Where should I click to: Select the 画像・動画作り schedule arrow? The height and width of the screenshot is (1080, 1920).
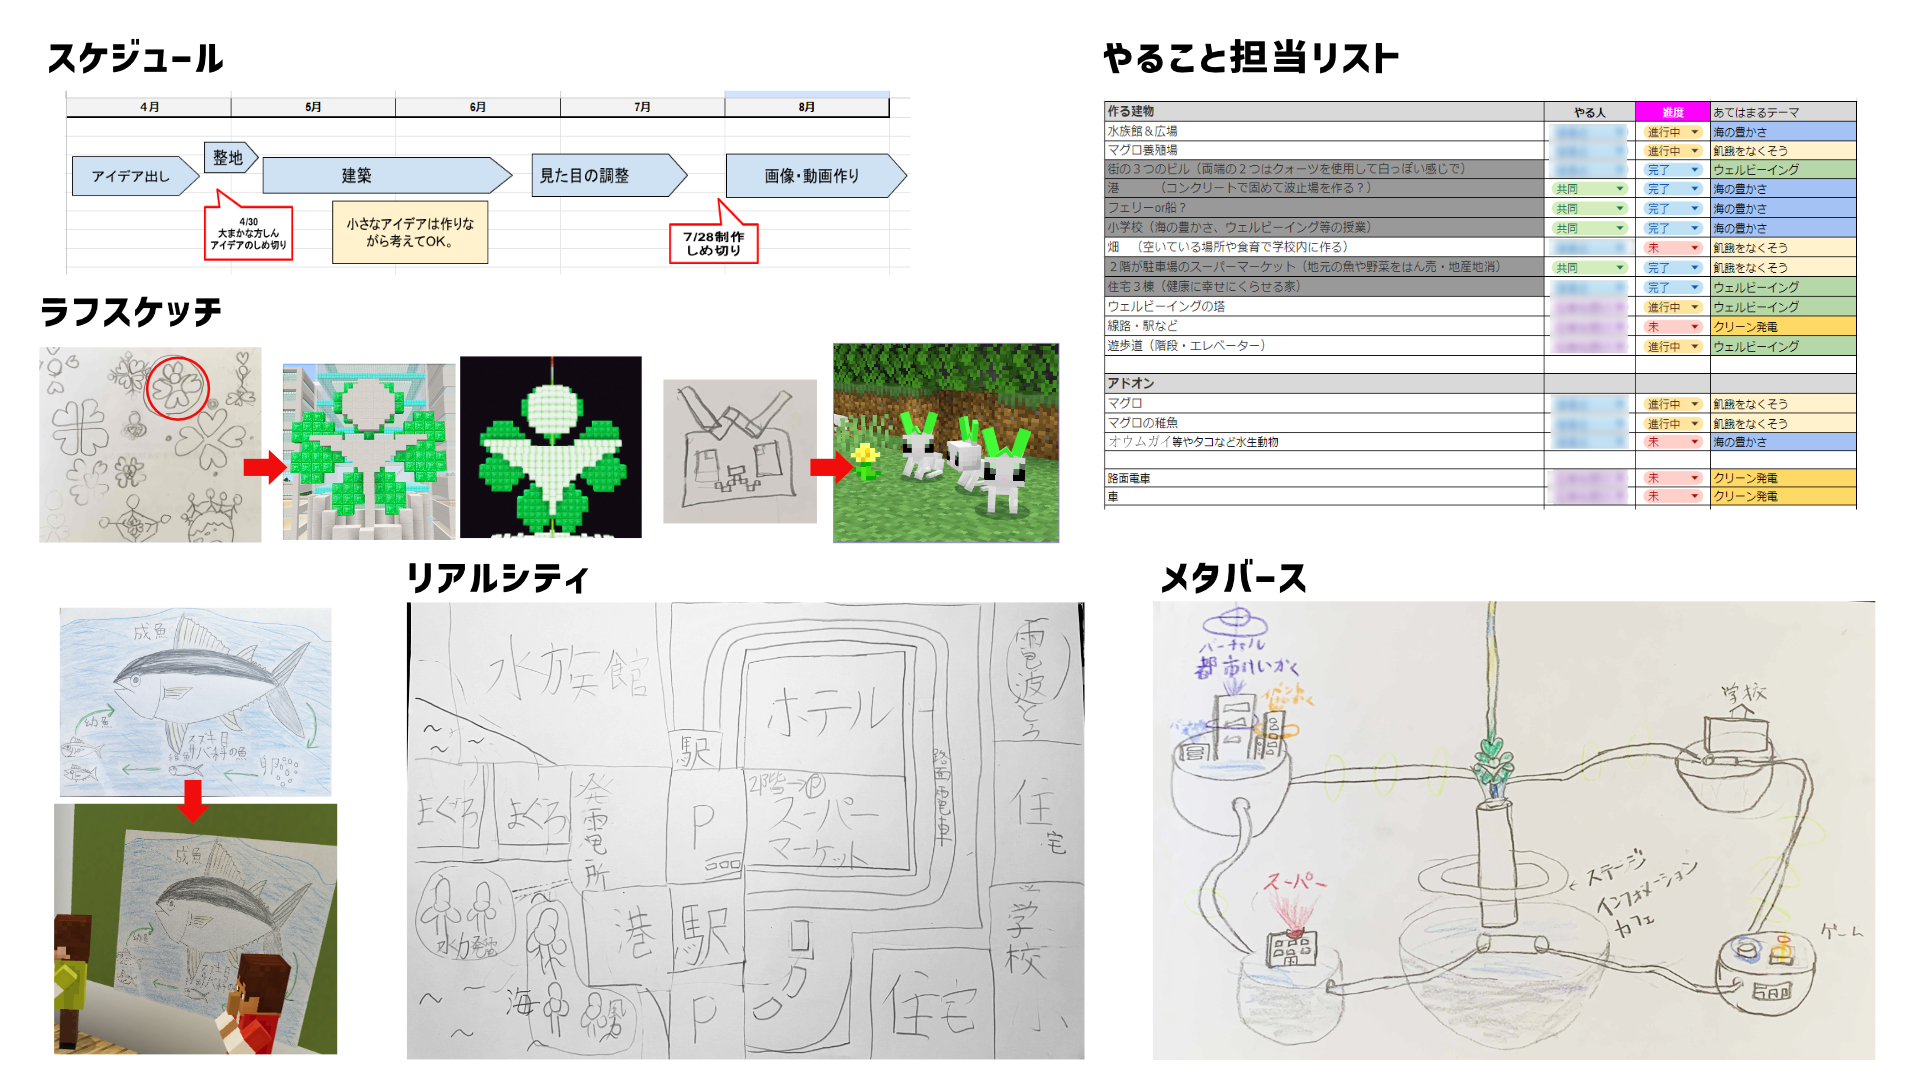pos(816,175)
